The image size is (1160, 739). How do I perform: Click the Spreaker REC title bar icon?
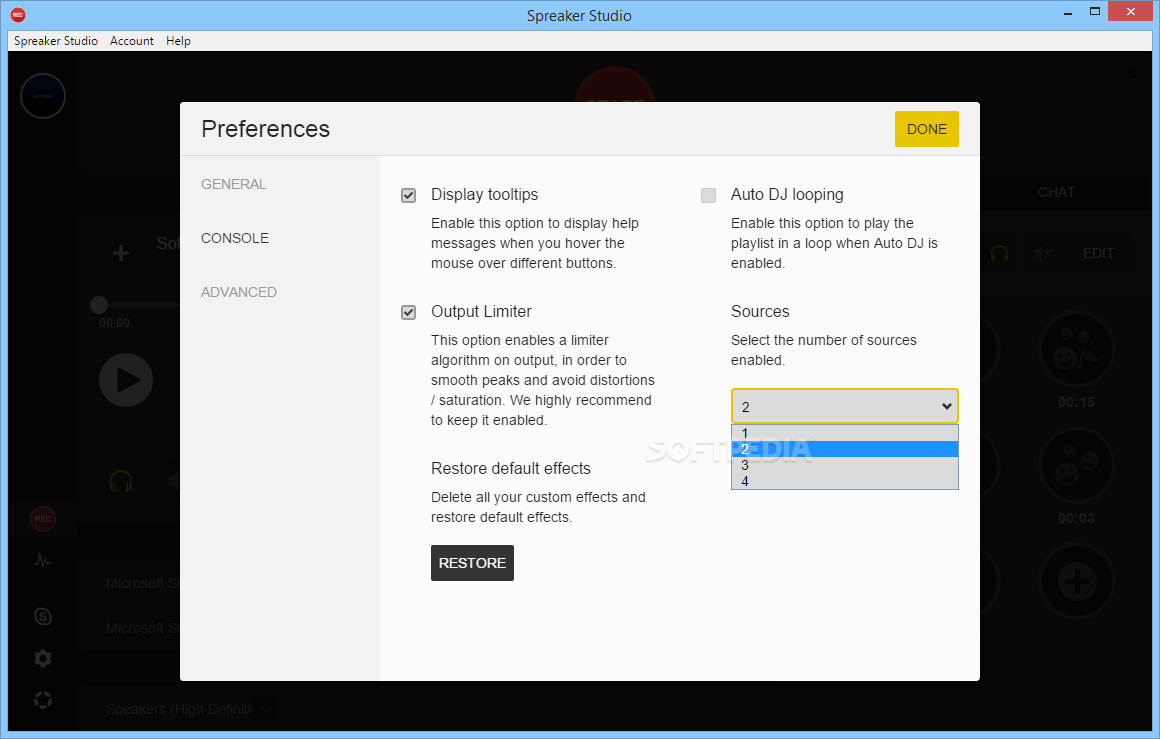(18, 15)
